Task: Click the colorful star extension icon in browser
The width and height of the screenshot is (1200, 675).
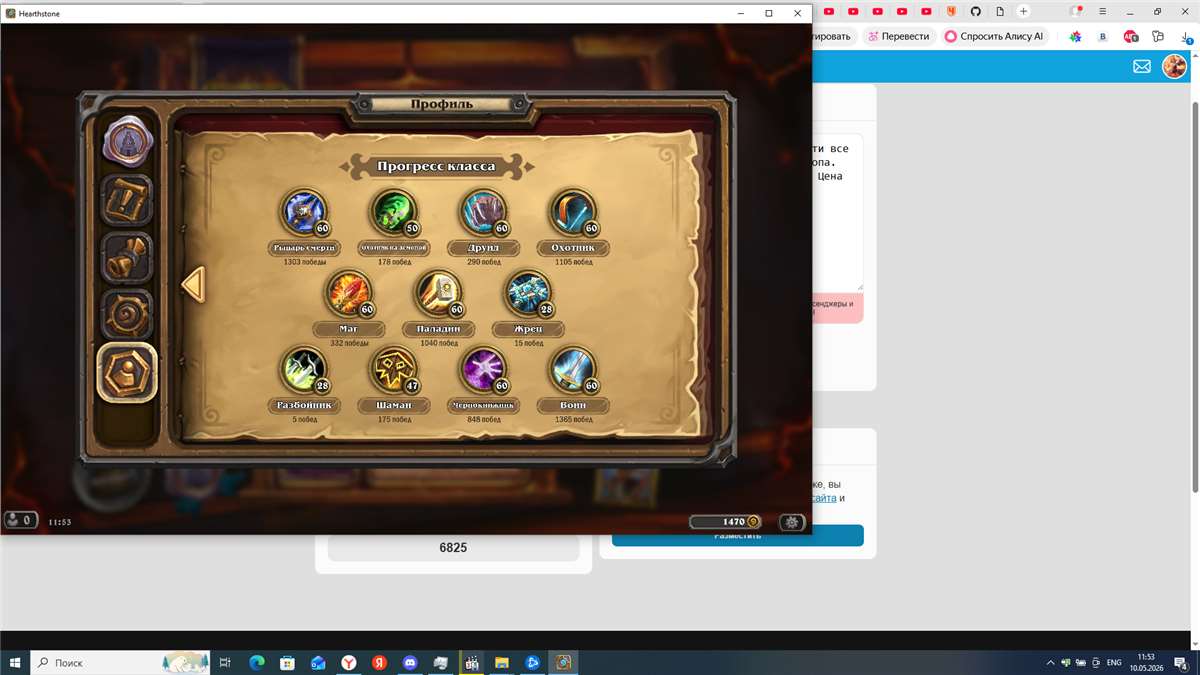Action: [1075, 36]
